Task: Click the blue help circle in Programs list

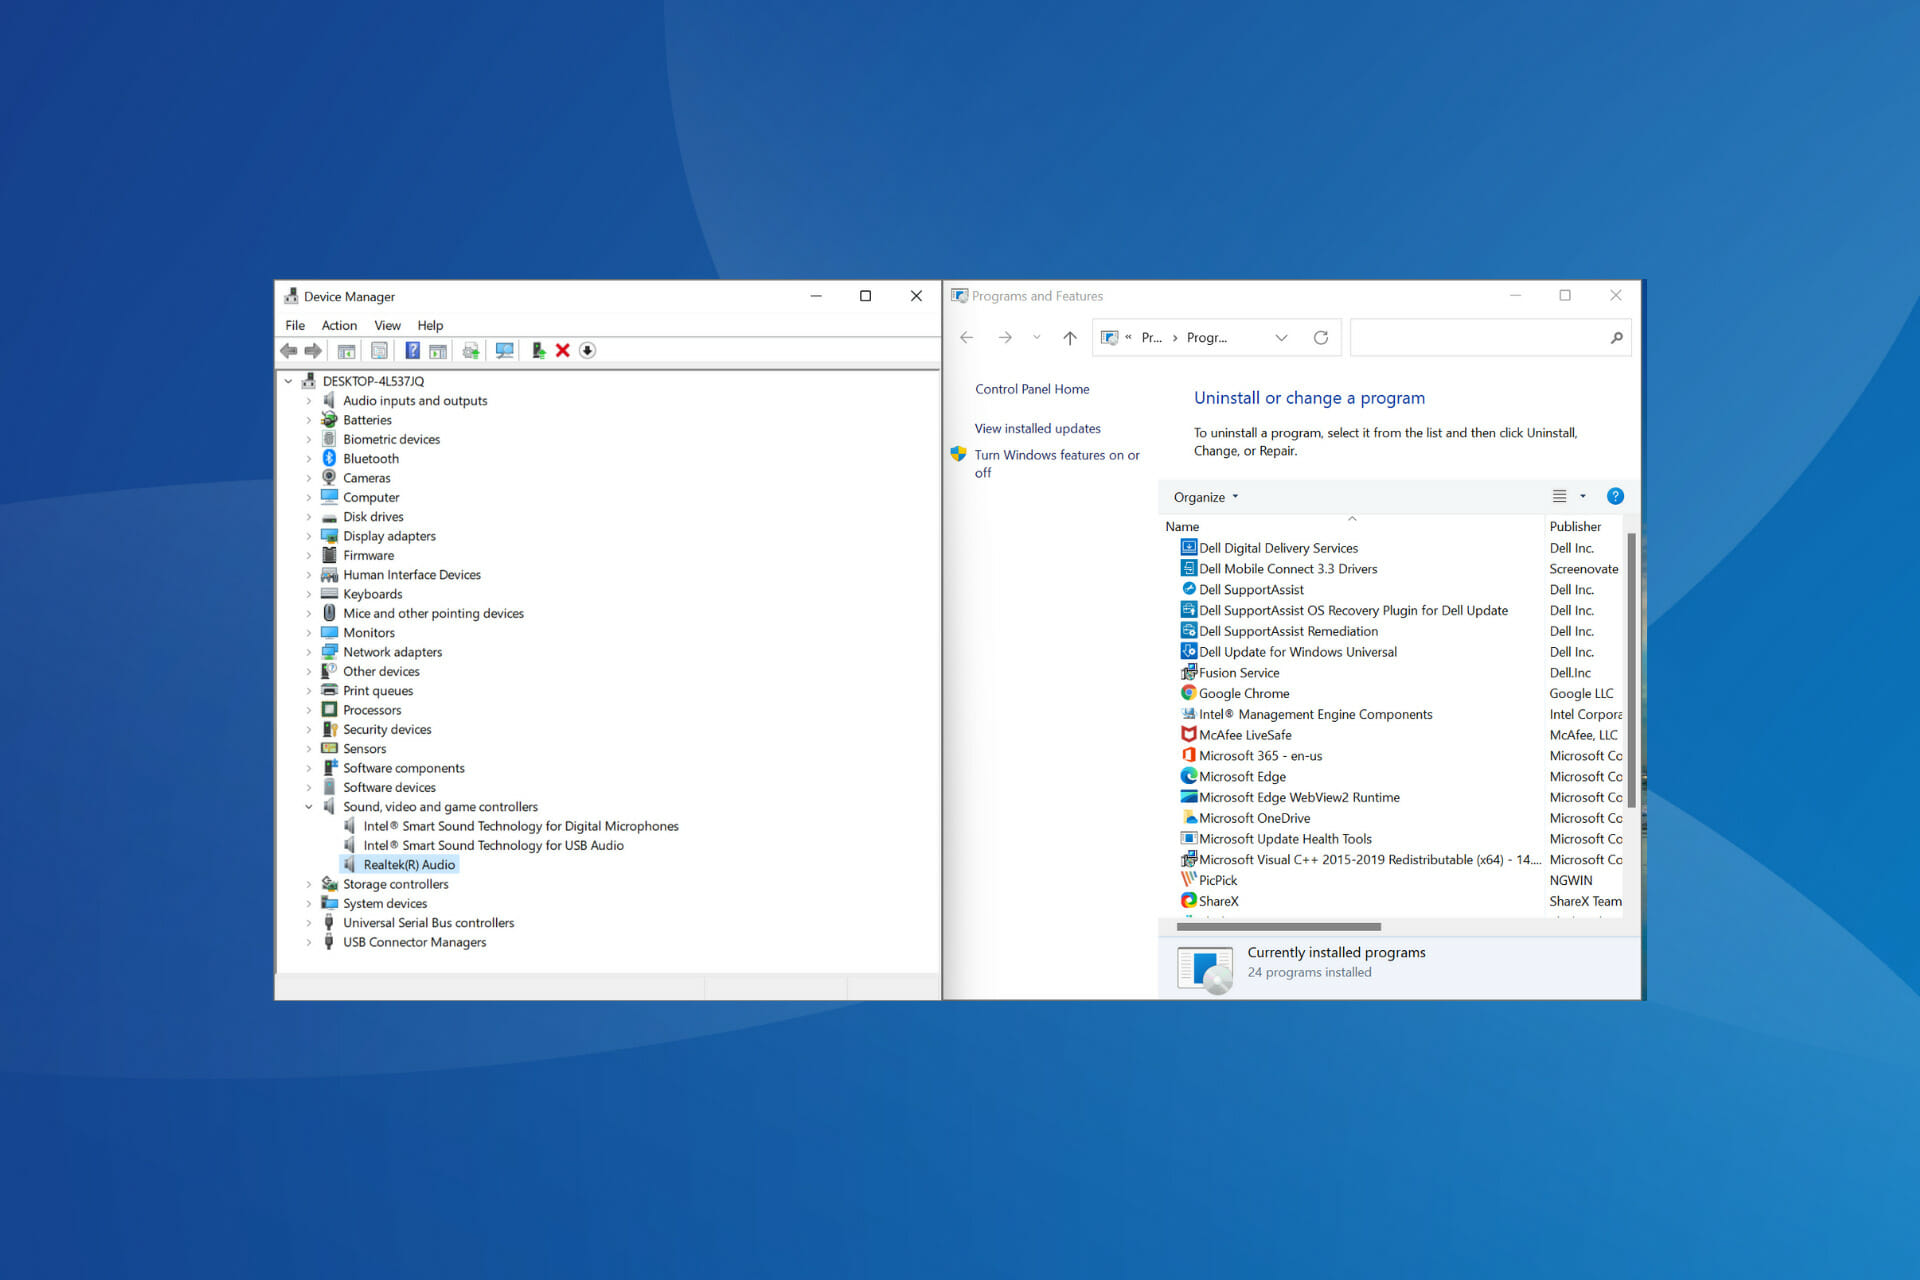Action: [x=1615, y=497]
